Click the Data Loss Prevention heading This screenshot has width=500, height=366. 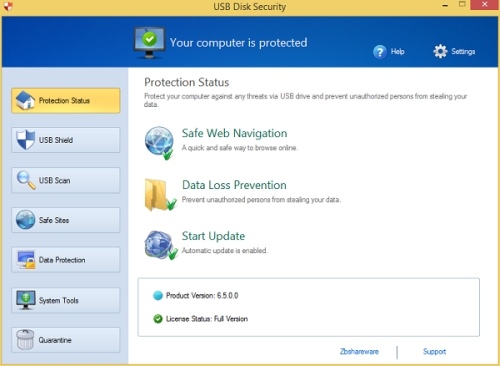coord(234,185)
